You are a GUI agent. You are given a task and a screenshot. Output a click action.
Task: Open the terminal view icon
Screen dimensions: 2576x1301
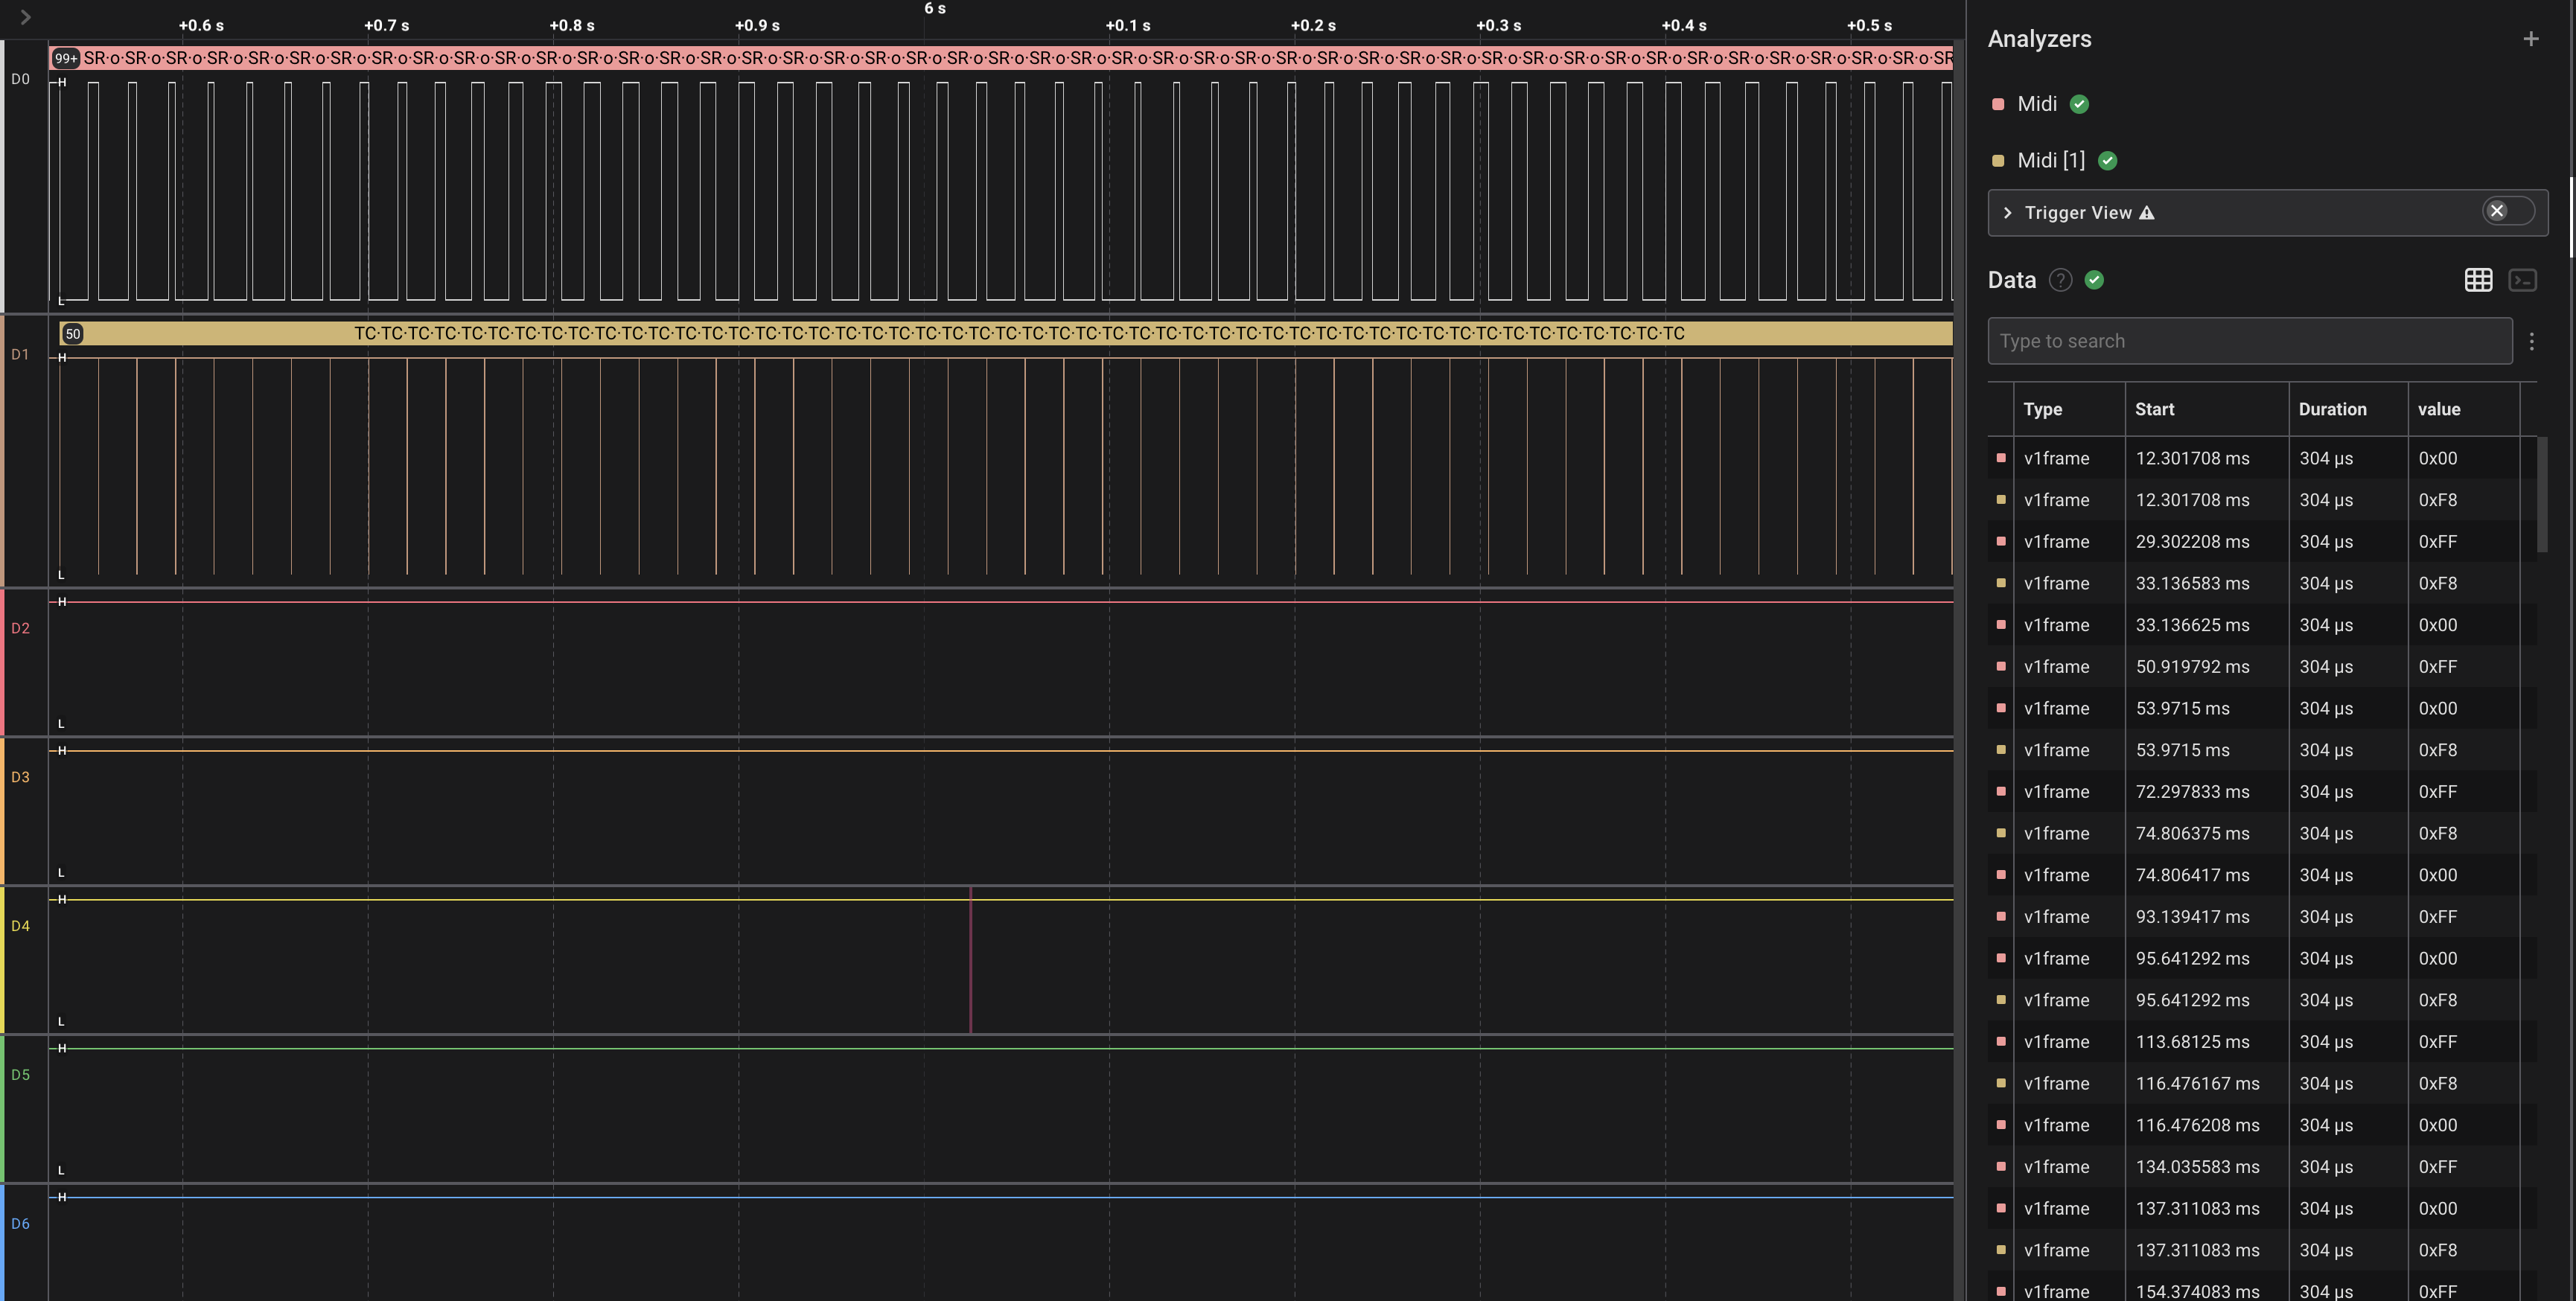2522,280
